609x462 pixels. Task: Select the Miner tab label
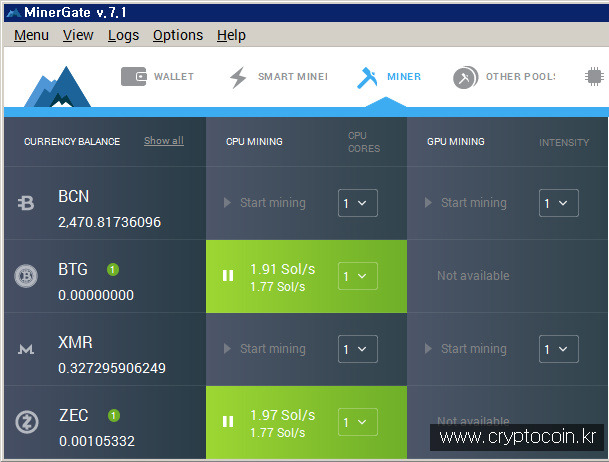coord(404,76)
